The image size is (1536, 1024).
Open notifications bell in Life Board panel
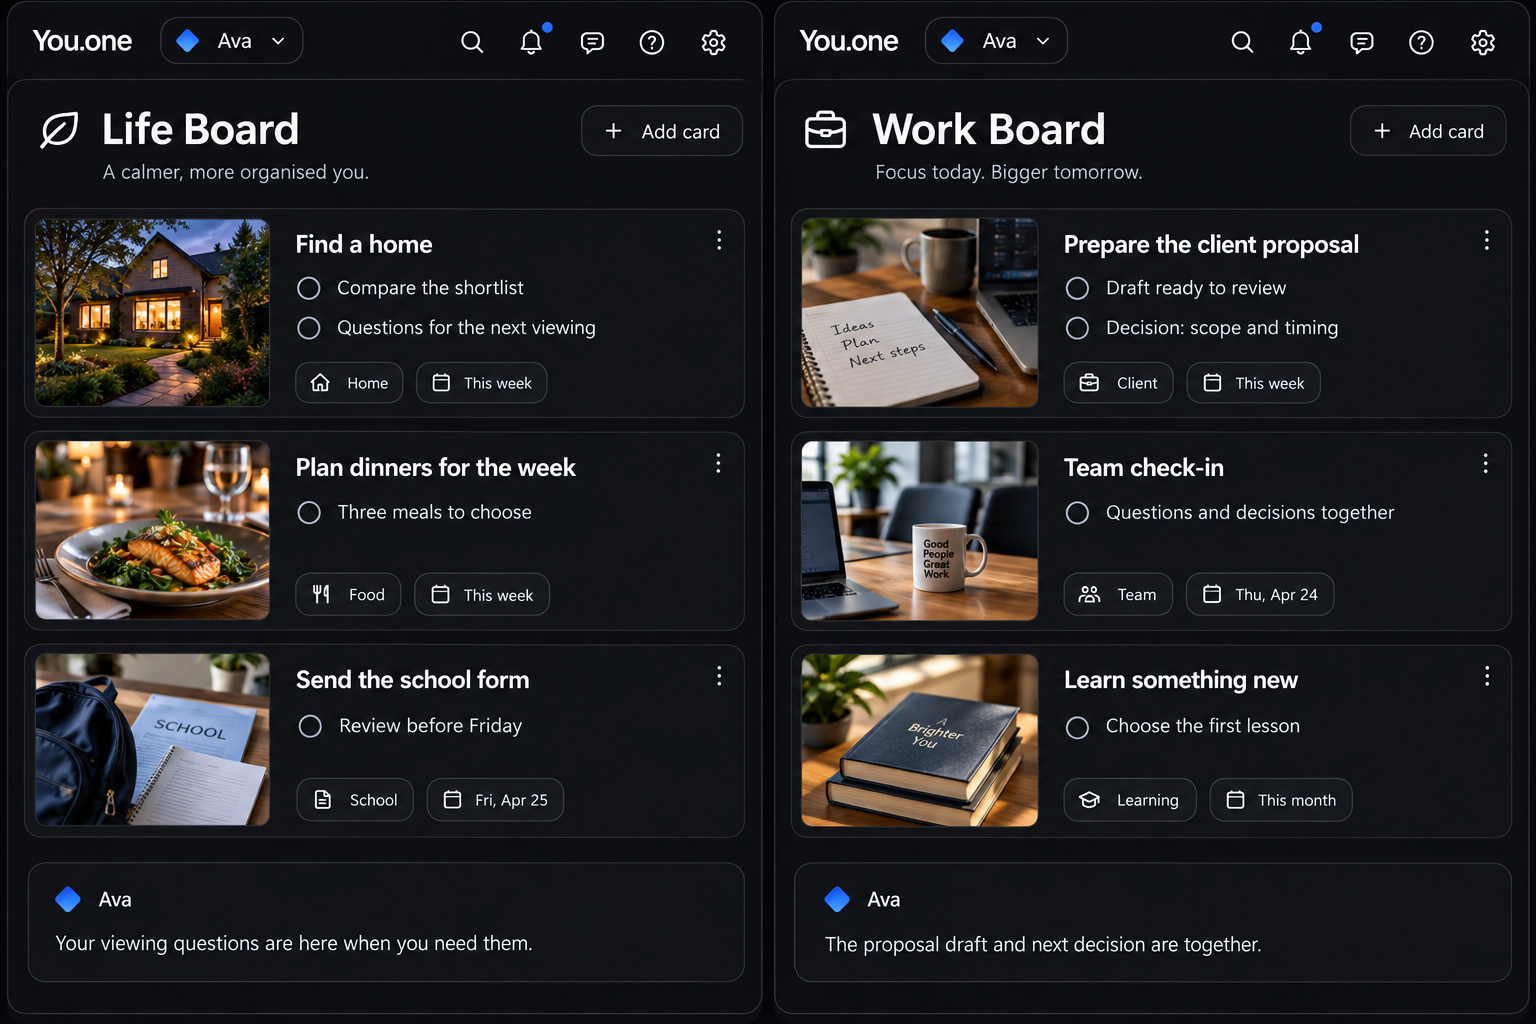532,42
